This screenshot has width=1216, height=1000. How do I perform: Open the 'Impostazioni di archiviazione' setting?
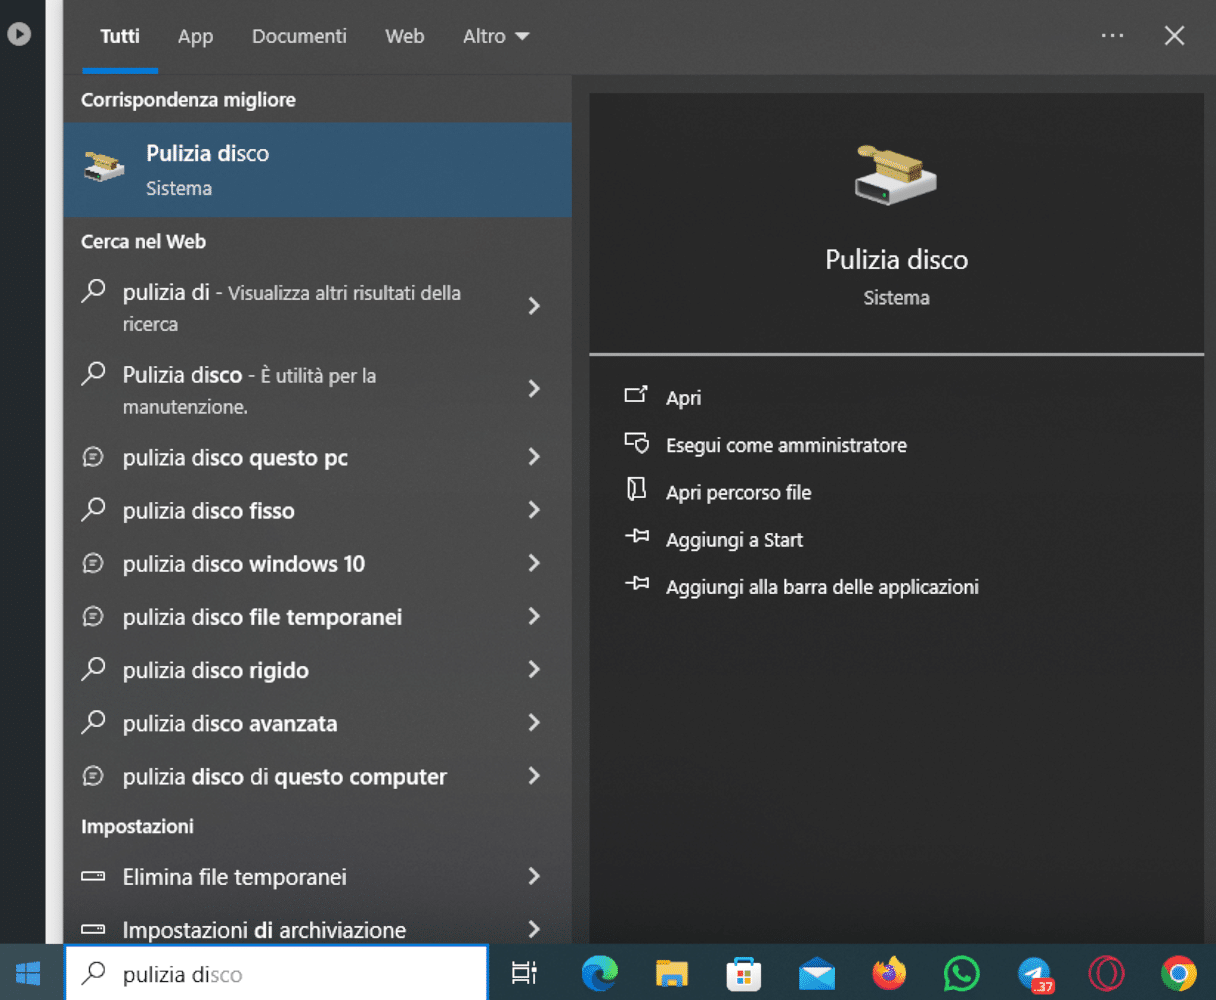(317, 929)
